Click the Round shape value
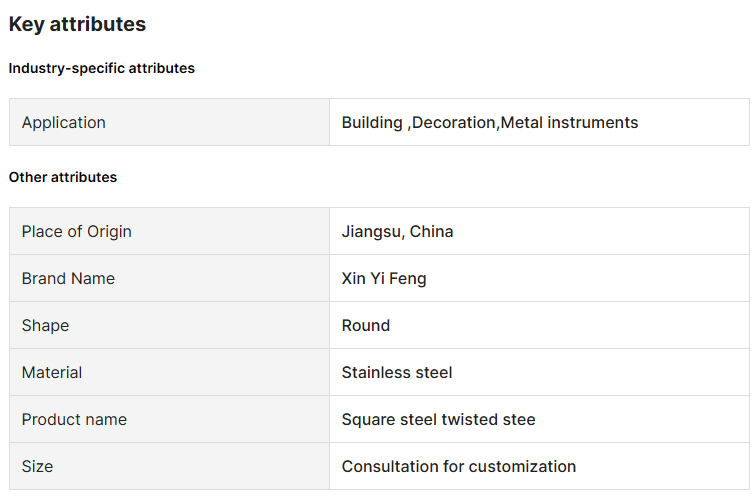The width and height of the screenshot is (755, 498). pos(366,326)
